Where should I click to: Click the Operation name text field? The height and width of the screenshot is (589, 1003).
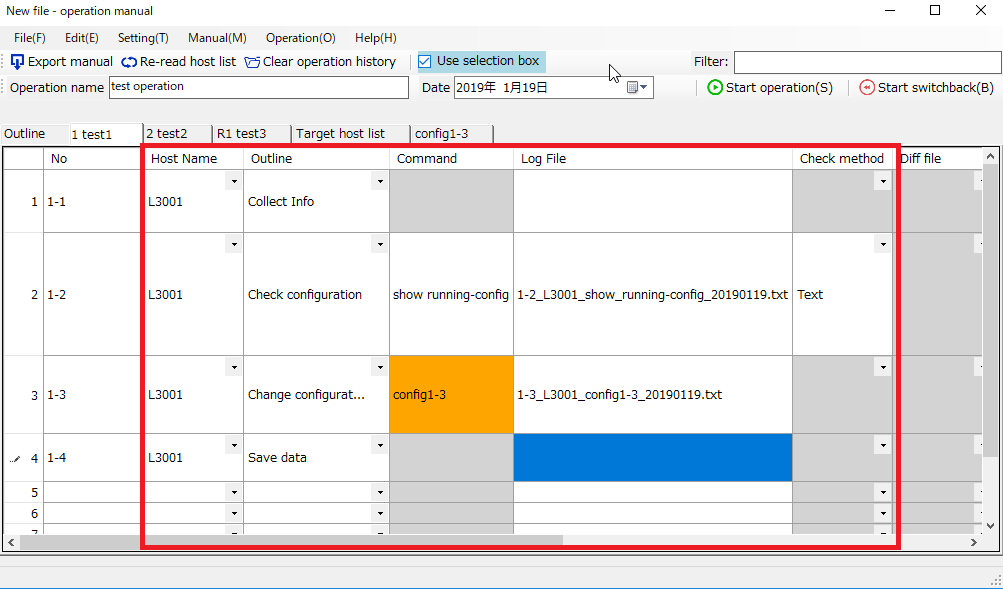[x=258, y=88]
